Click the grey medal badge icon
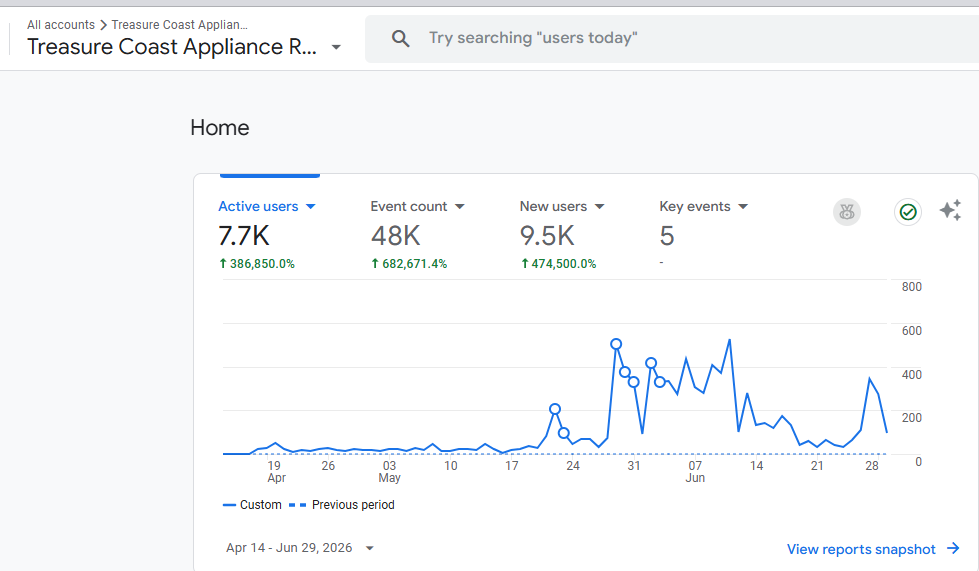The image size is (979, 571). coord(847,212)
